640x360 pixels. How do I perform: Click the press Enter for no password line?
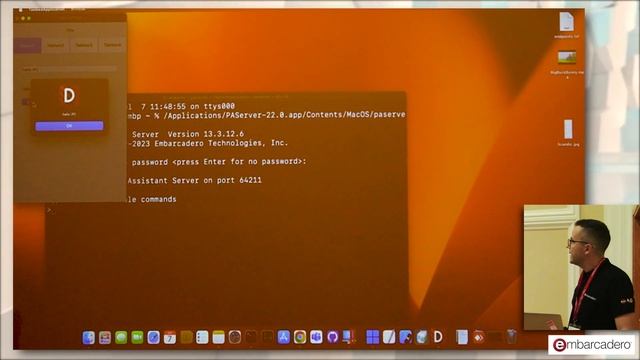coord(219,162)
